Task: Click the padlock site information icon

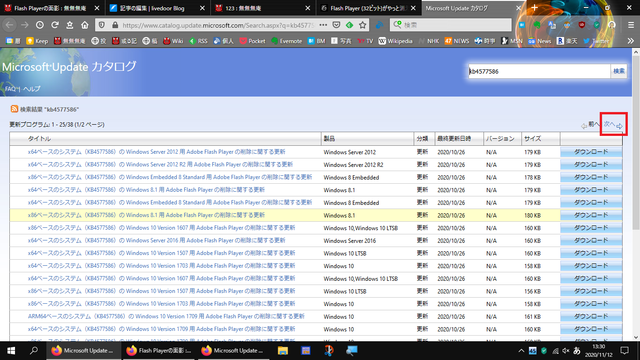Action: pos(115,25)
